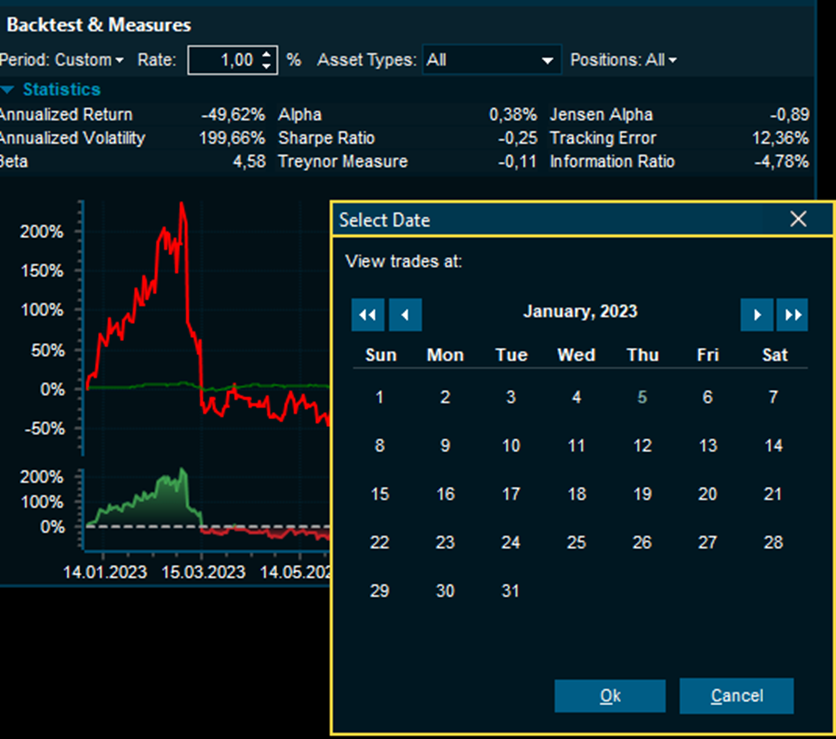836x739 pixels.
Task: Increase the Rate value with up arrow
Action: 266,54
